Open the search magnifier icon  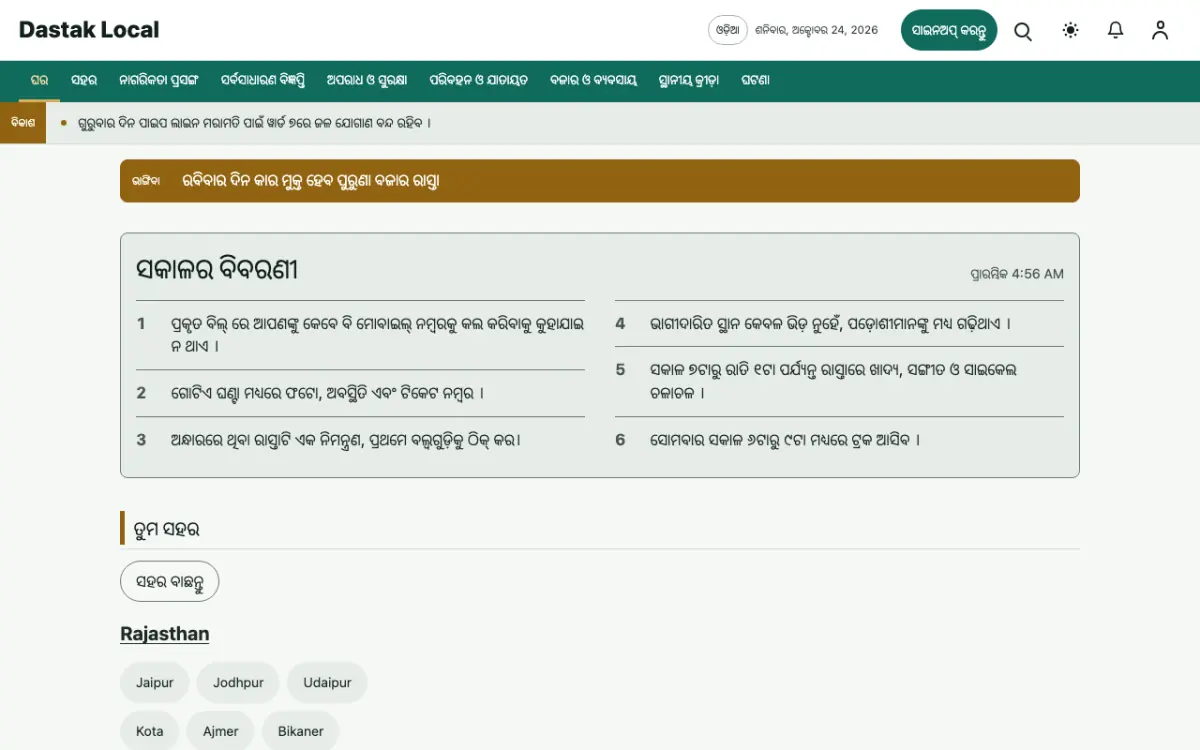pos(1023,30)
